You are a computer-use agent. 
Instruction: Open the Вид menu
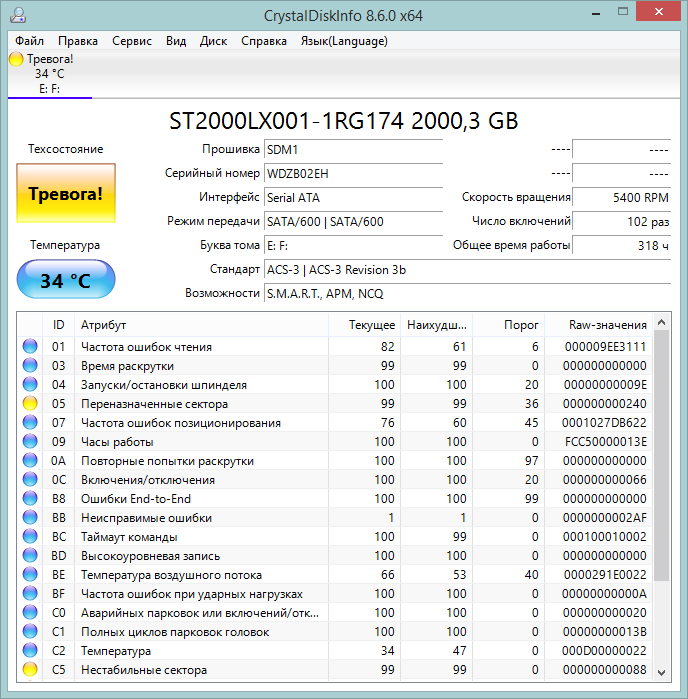coord(176,41)
